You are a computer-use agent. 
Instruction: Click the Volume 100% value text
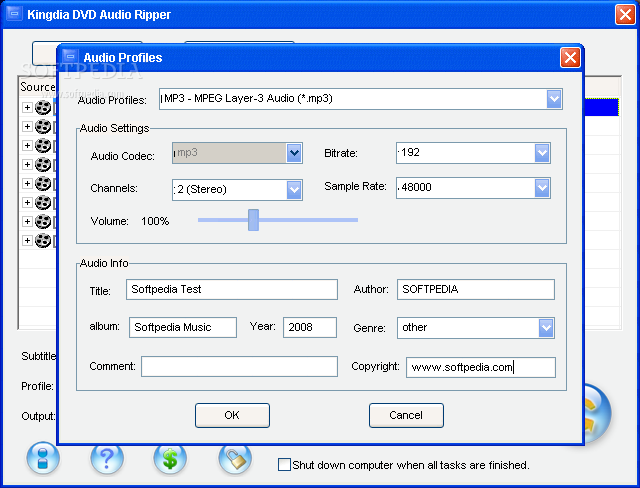pyautogui.click(x=155, y=221)
